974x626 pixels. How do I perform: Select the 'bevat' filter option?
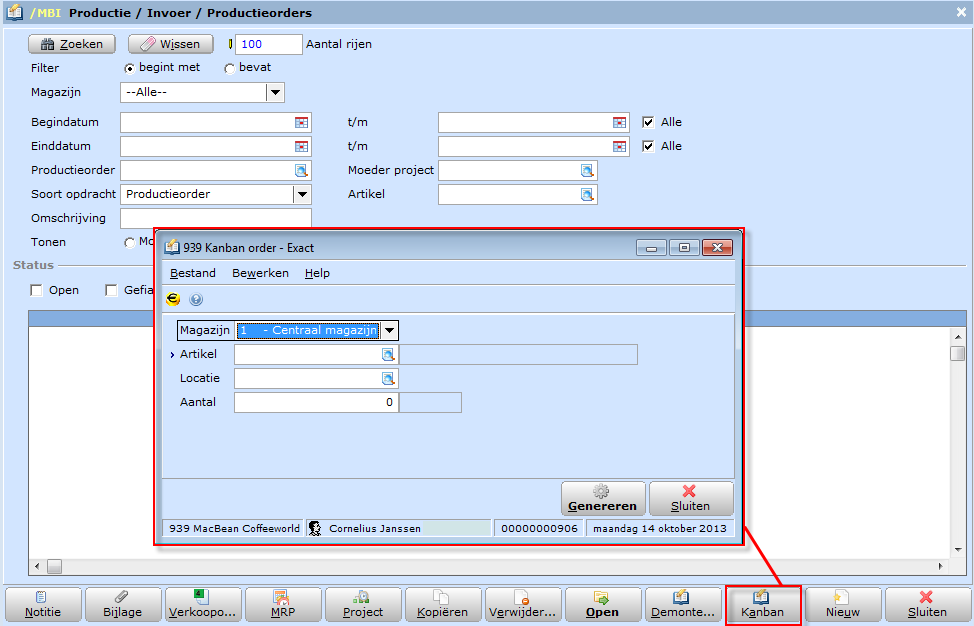tap(230, 68)
